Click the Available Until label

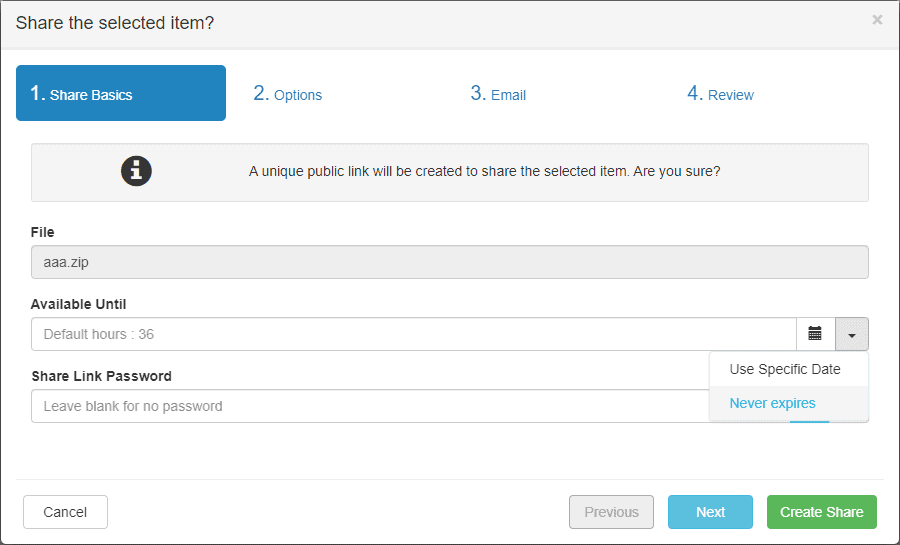click(79, 304)
